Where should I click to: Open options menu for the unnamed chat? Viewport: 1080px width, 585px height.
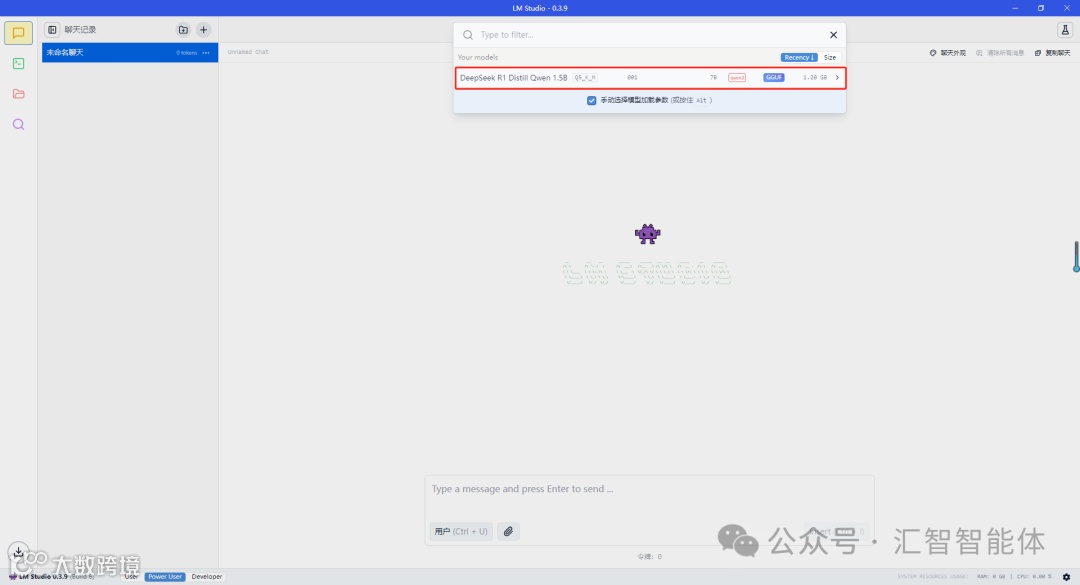206,53
